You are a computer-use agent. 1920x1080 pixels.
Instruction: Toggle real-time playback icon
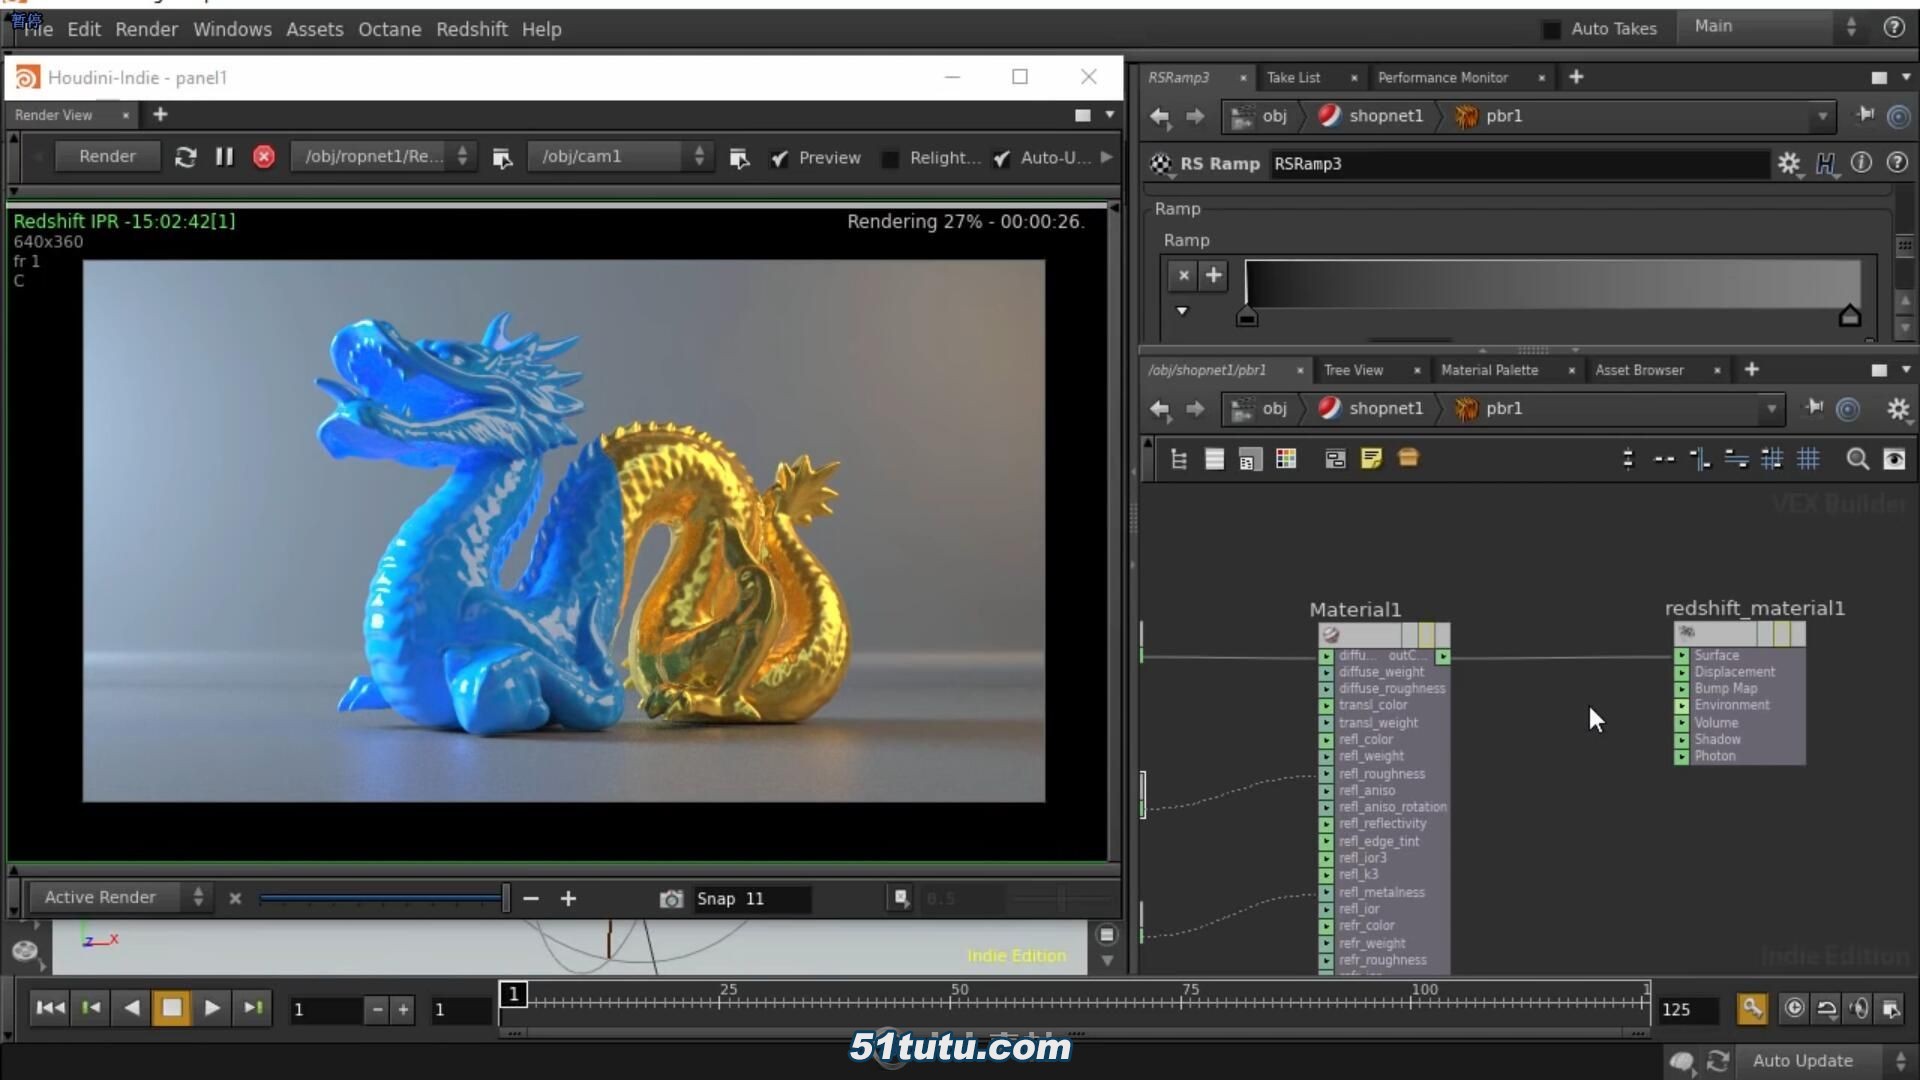[x=1794, y=1009]
